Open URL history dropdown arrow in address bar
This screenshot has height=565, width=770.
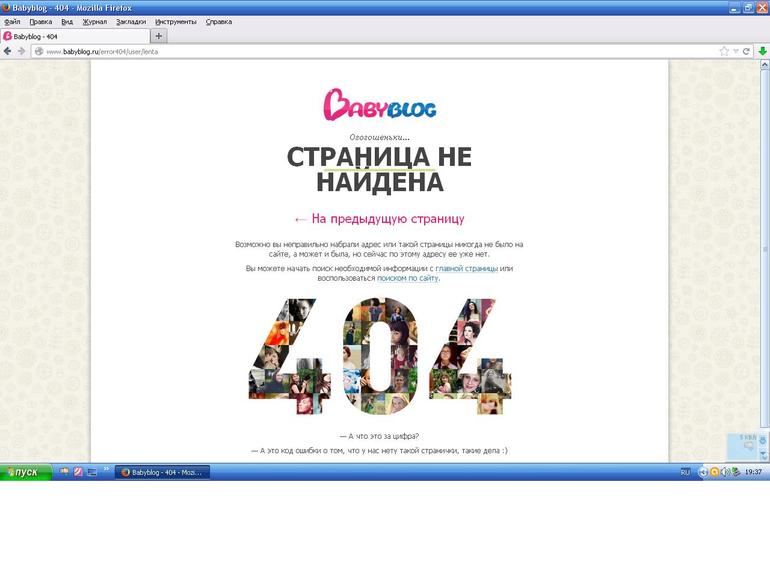[736, 51]
